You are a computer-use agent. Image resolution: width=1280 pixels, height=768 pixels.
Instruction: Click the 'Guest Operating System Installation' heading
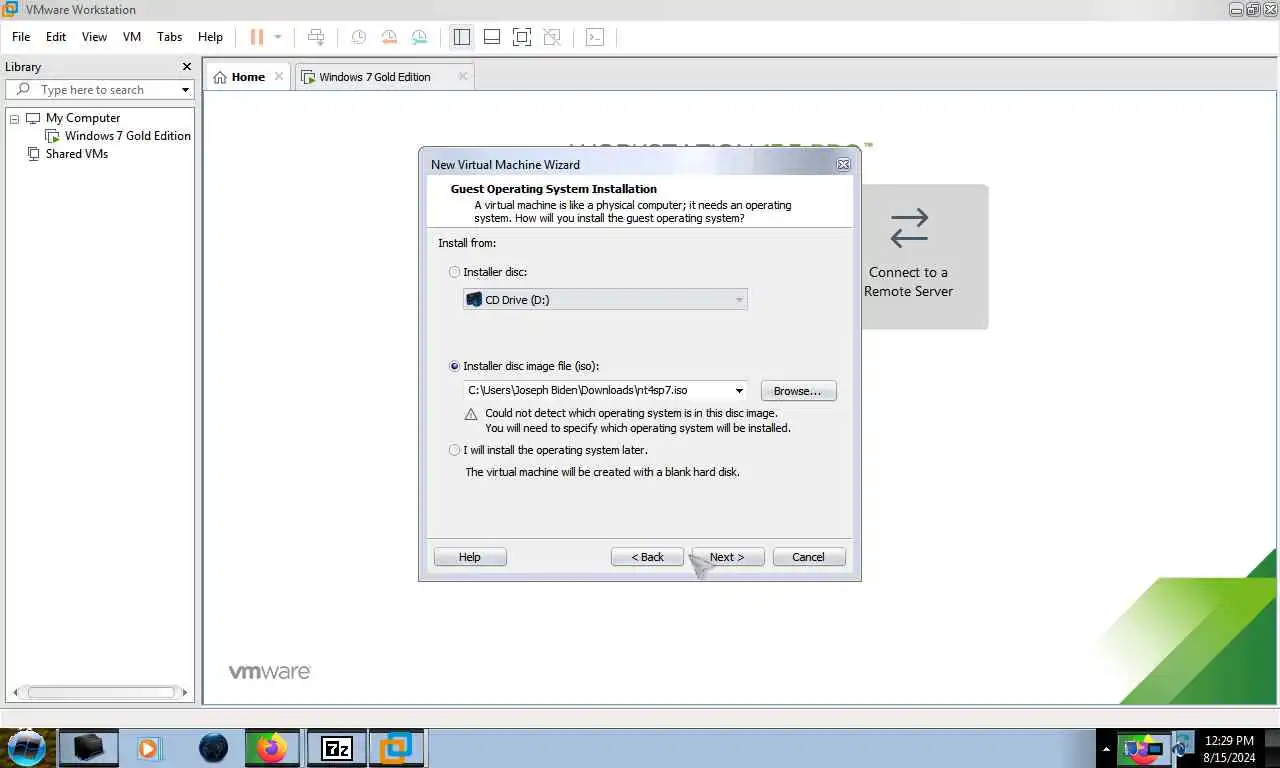[554, 189]
